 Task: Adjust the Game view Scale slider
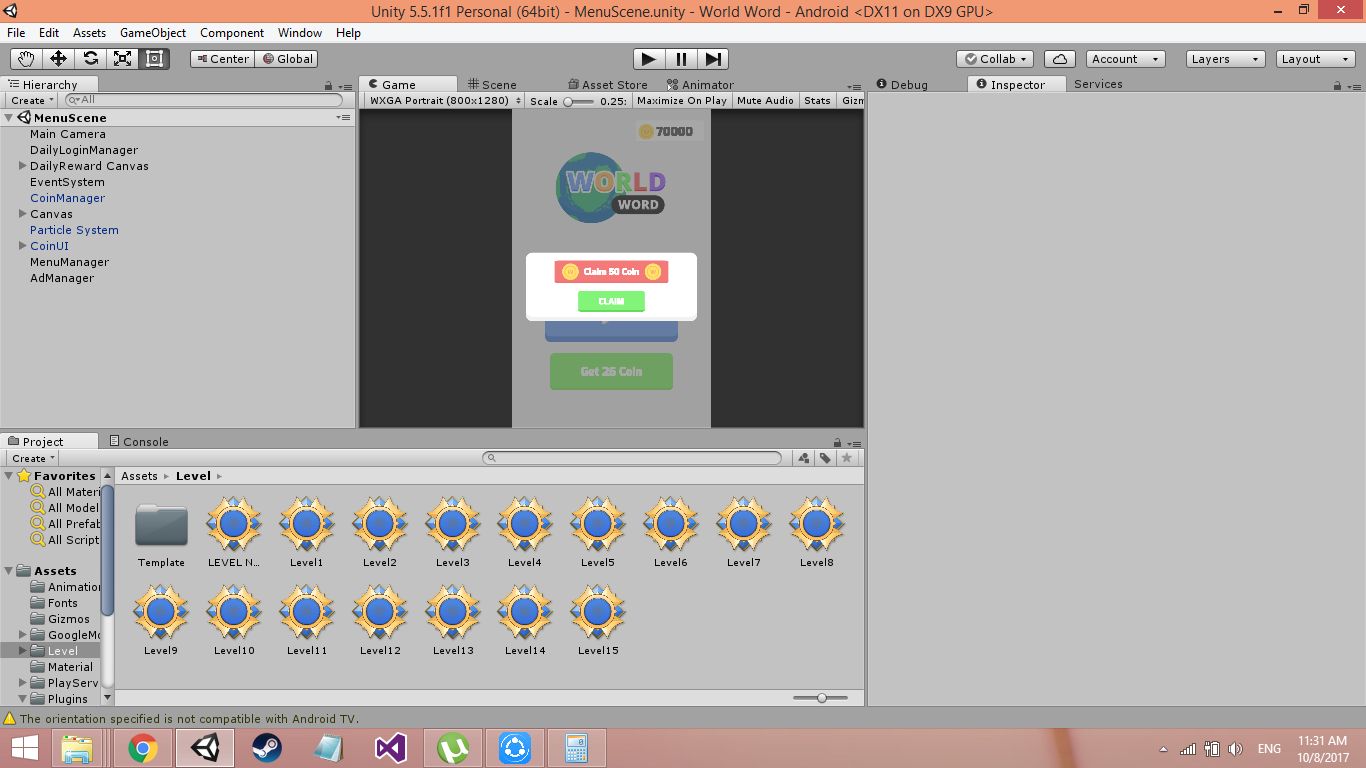pyautogui.click(x=569, y=101)
